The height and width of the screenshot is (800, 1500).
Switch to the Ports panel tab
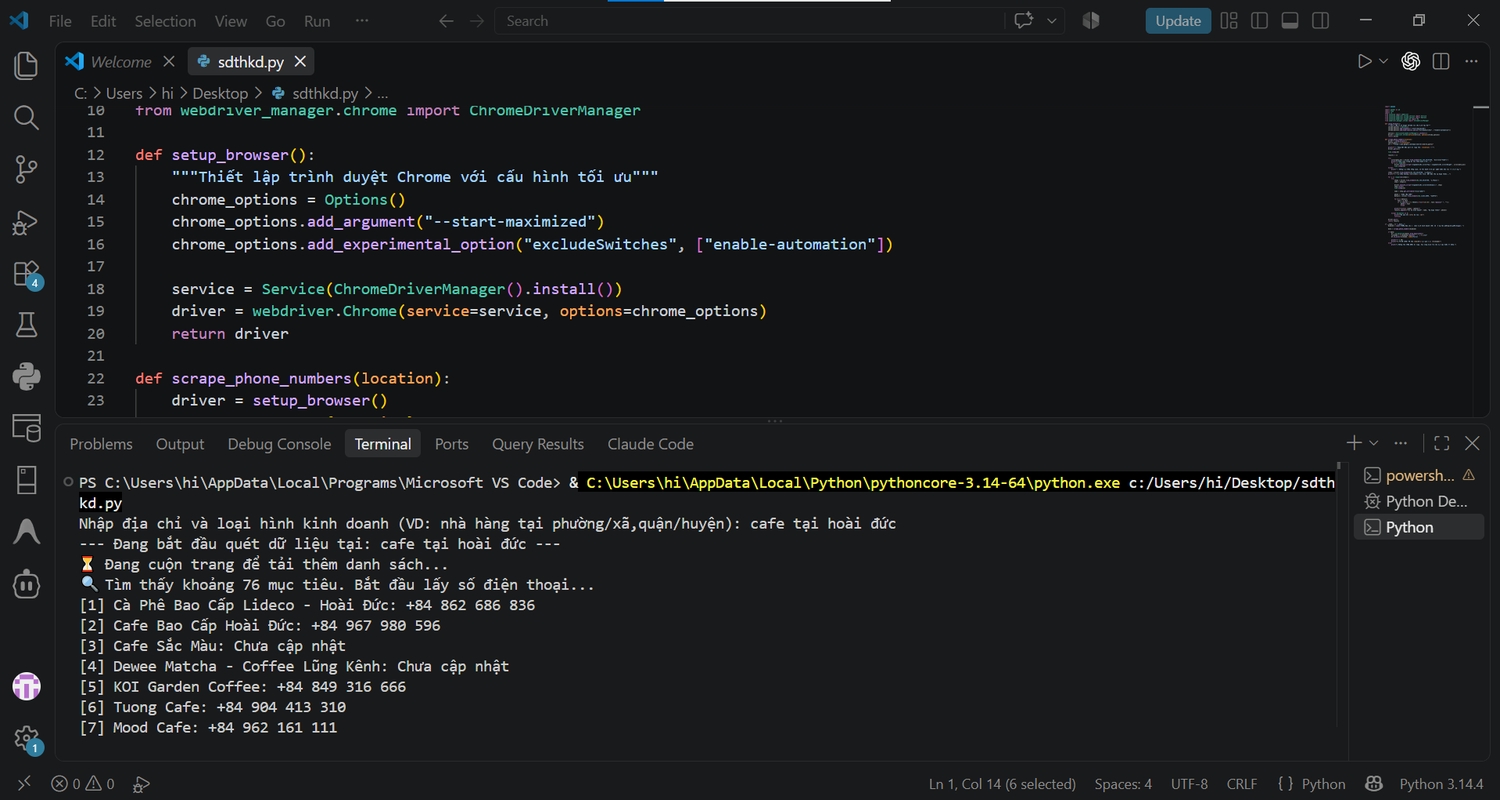pos(451,444)
